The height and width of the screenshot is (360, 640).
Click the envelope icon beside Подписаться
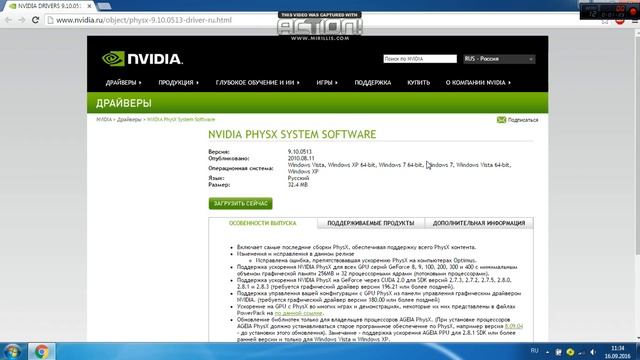pyautogui.click(x=501, y=120)
